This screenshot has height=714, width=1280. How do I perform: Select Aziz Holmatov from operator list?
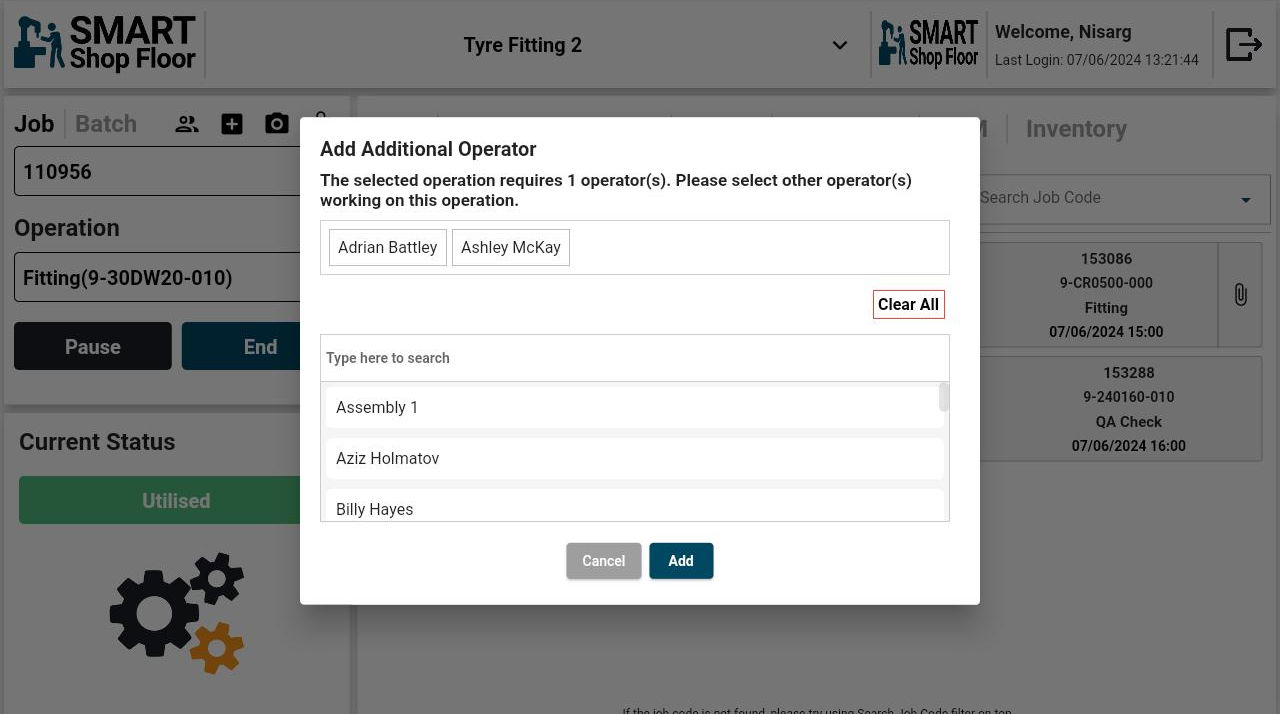pyautogui.click(x=634, y=459)
